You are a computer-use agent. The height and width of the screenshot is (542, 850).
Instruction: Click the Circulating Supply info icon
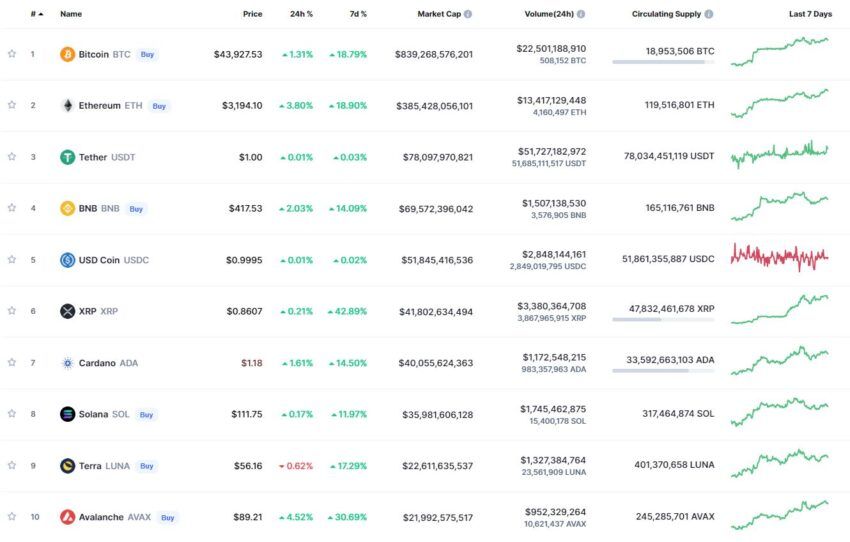click(x=709, y=14)
